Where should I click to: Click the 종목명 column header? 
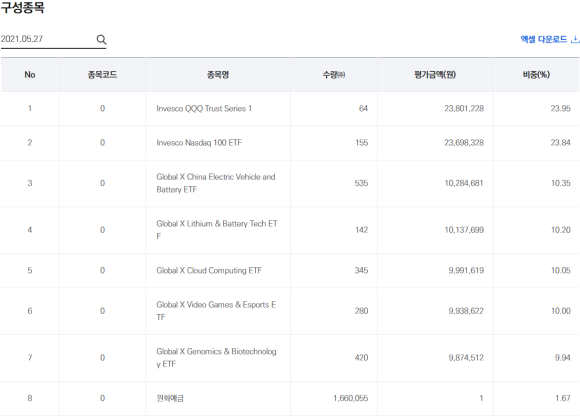[218, 75]
